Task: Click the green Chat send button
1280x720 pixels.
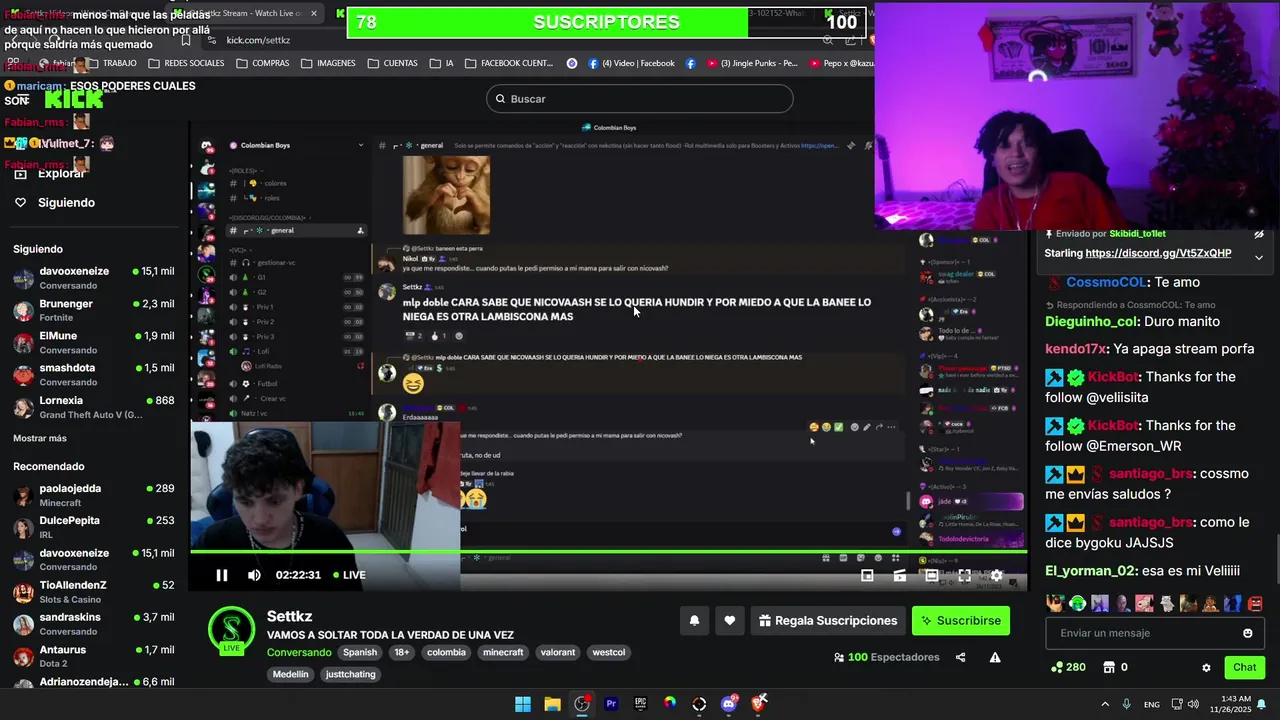Action: coord(1244,667)
